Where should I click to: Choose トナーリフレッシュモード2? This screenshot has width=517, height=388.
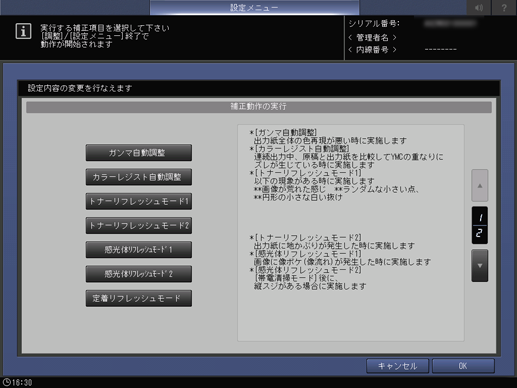coord(139,226)
